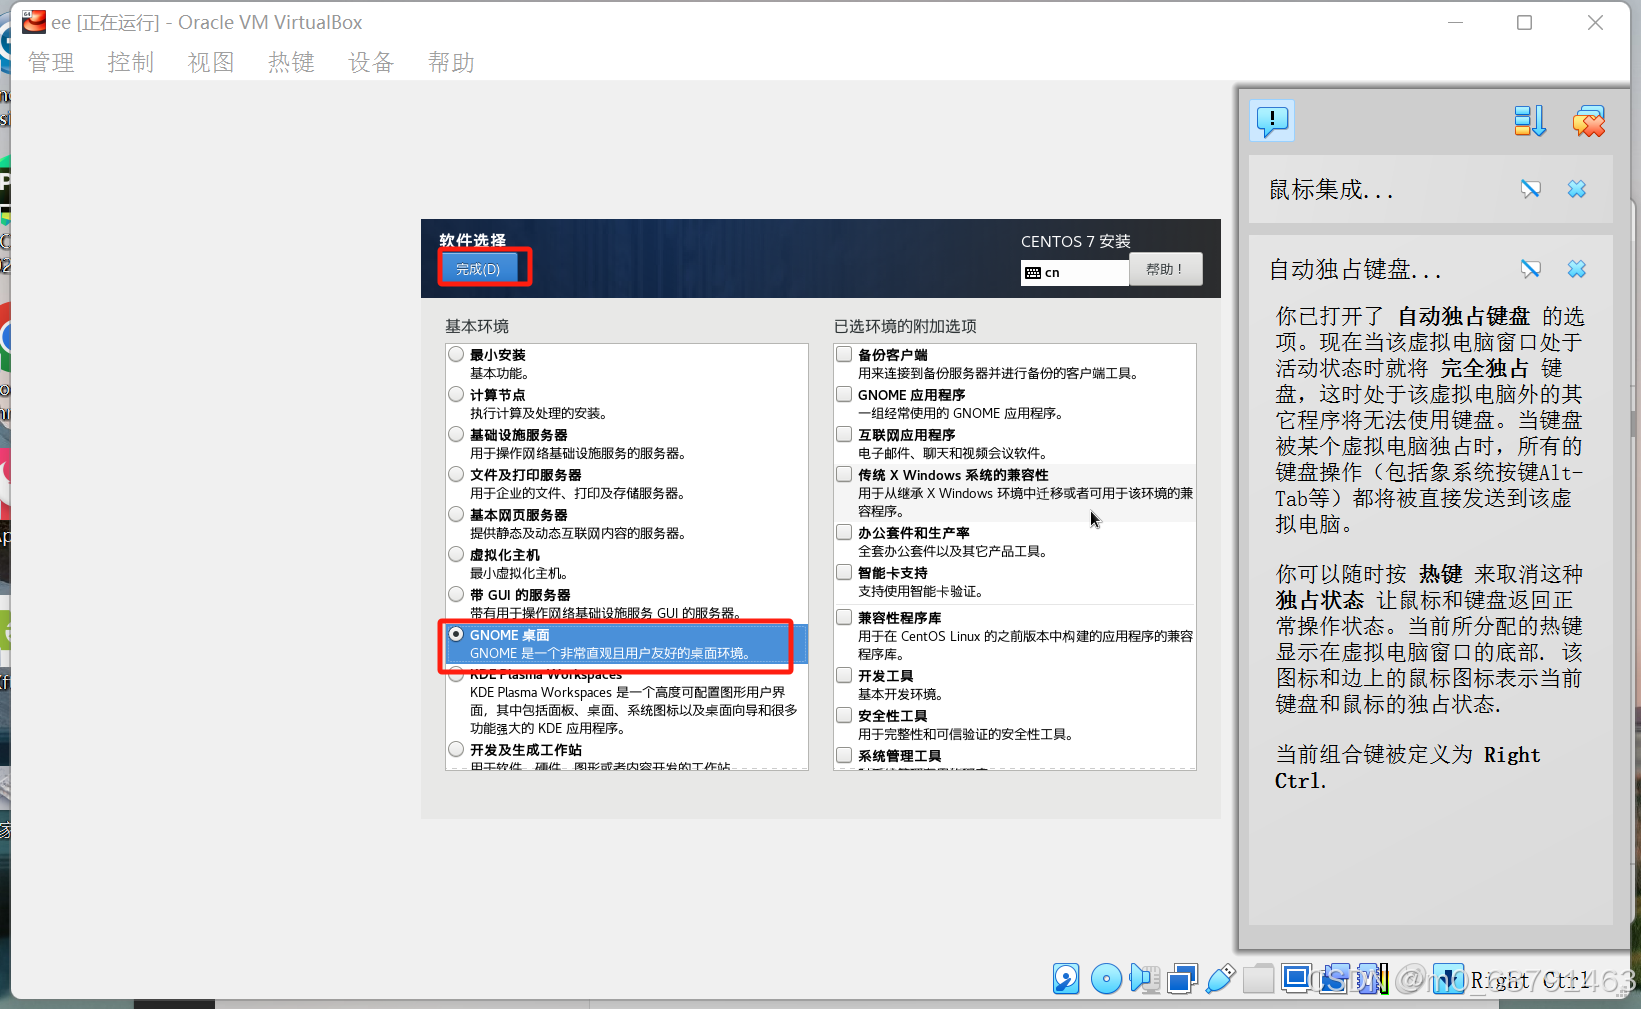1641x1009 pixels.
Task: Maximize the VirtualBox window
Action: [x=1524, y=22]
